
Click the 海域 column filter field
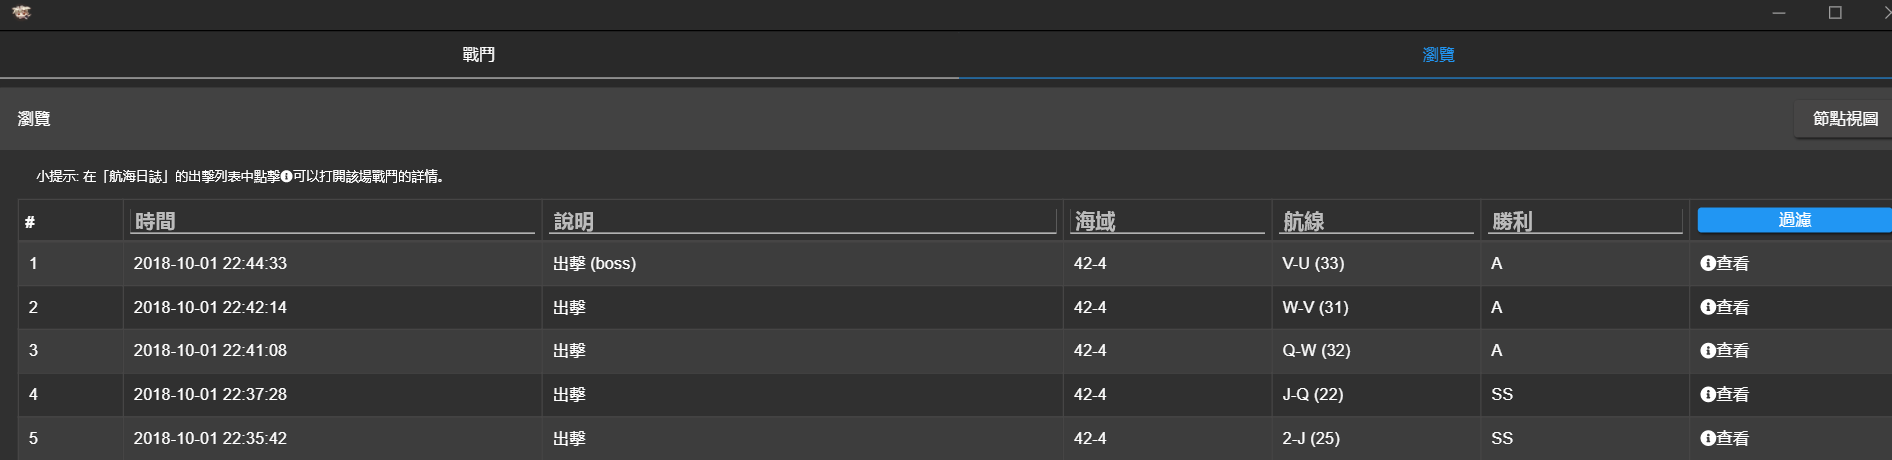pos(1167,222)
